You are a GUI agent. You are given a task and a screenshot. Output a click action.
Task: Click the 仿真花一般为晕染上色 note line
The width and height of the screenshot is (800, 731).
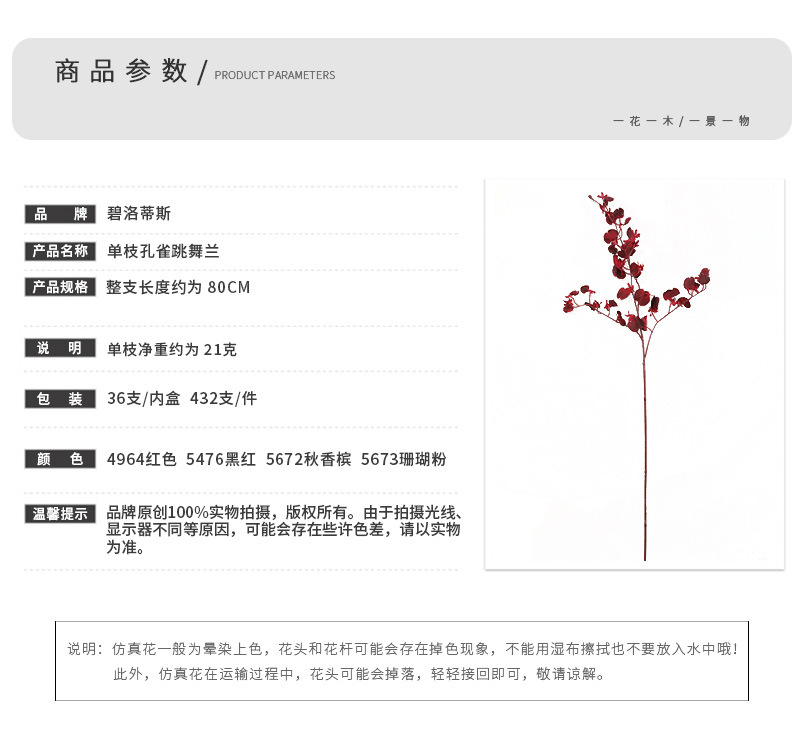pos(403,649)
